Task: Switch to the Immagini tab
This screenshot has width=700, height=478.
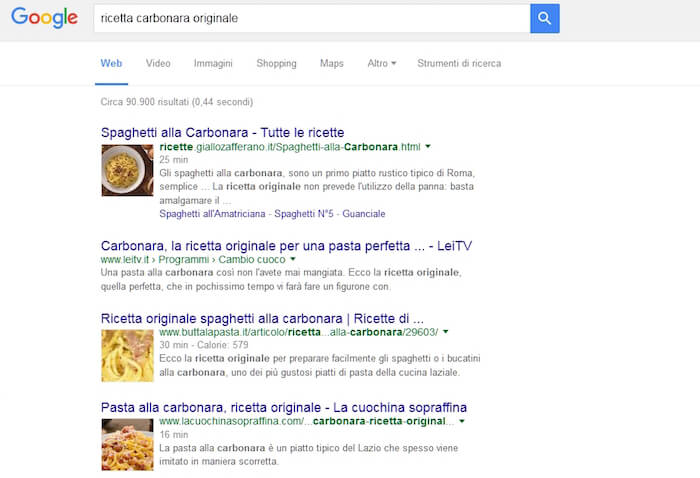Action: coord(213,63)
